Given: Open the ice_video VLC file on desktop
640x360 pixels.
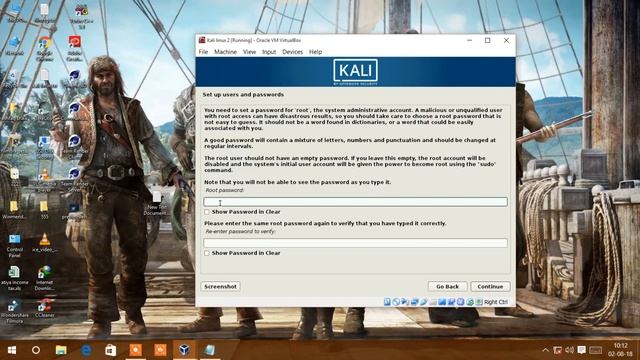Looking at the screenshot, I should click(x=44, y=243).
